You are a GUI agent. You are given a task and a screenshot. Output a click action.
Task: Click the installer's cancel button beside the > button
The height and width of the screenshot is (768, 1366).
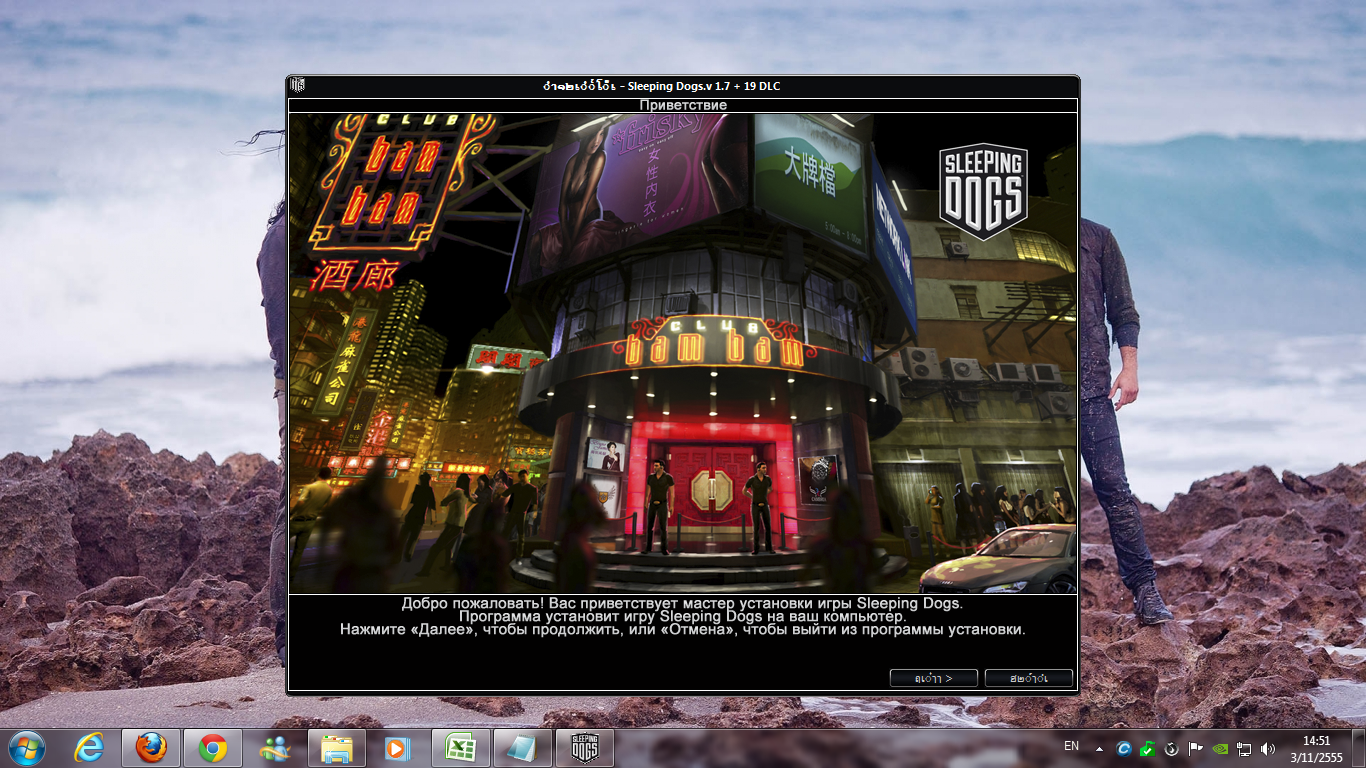pos(1028,678)
